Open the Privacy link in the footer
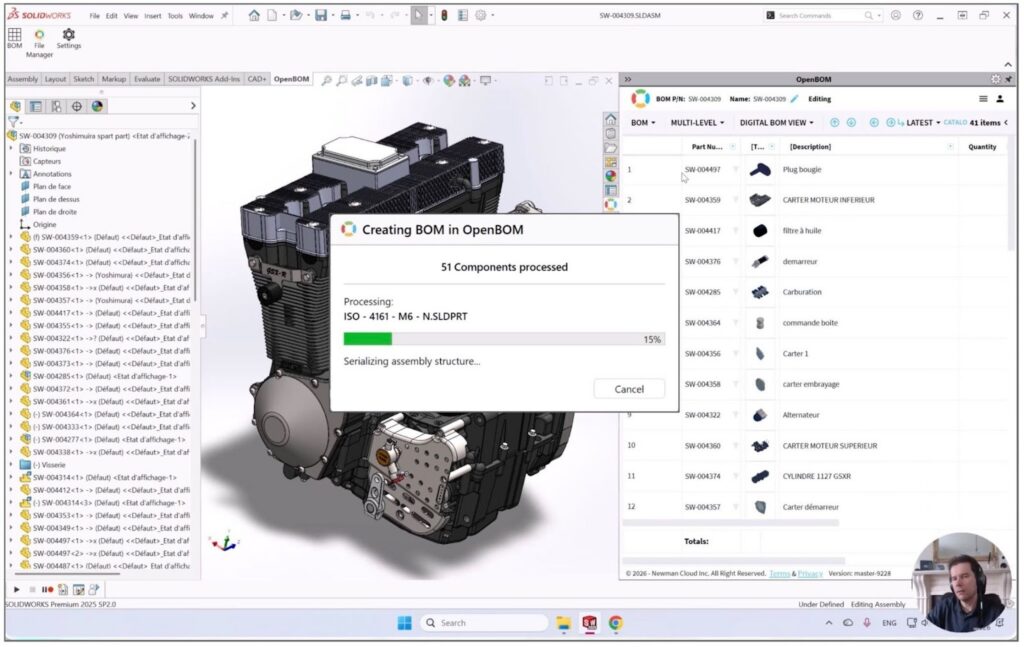The width and height of the screenshot is (1024, 647). tap(810, 574)
